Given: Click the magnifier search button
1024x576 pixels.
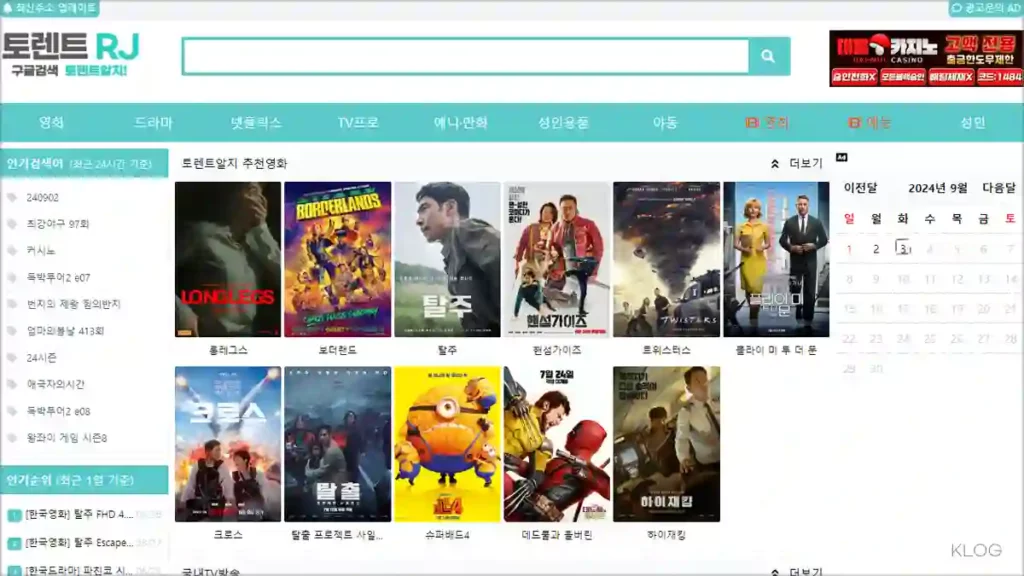Looking at the screenshot, I should pyautogui.click(x=769, y=56).
